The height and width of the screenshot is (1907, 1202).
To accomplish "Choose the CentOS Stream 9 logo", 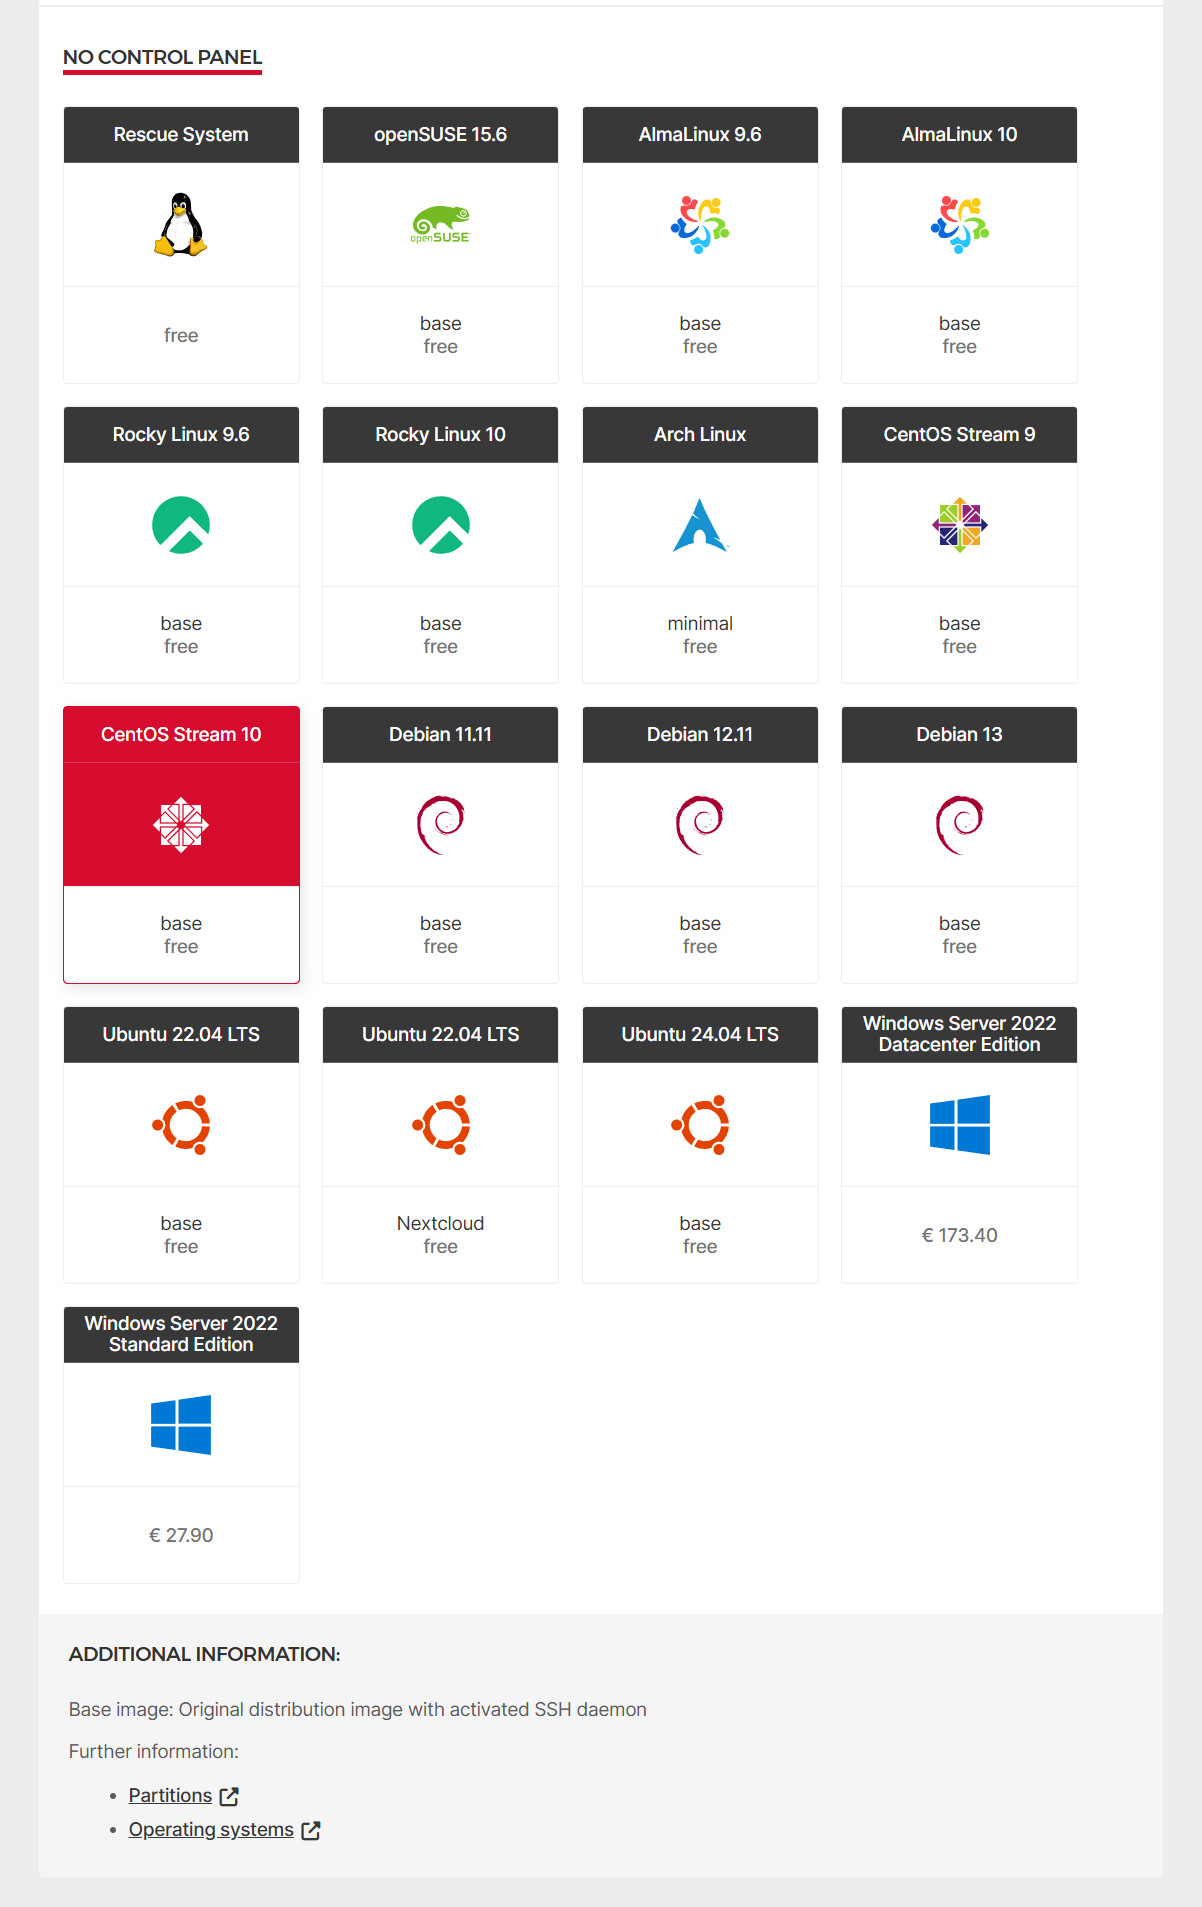I will tap(960, 525).
